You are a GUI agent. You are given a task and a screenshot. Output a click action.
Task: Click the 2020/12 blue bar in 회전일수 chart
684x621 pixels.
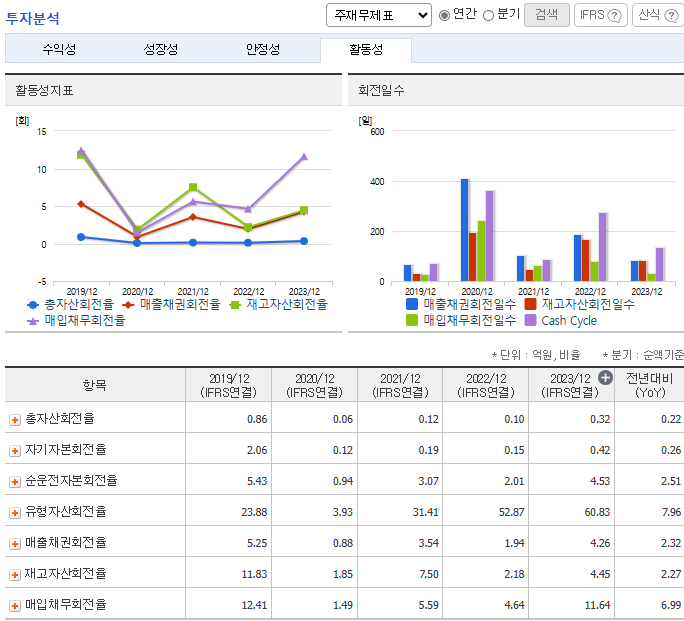465,230
